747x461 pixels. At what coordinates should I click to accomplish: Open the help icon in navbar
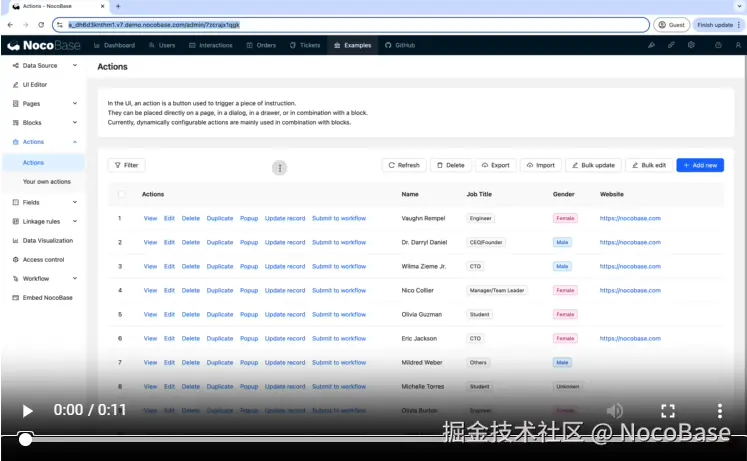718,45
